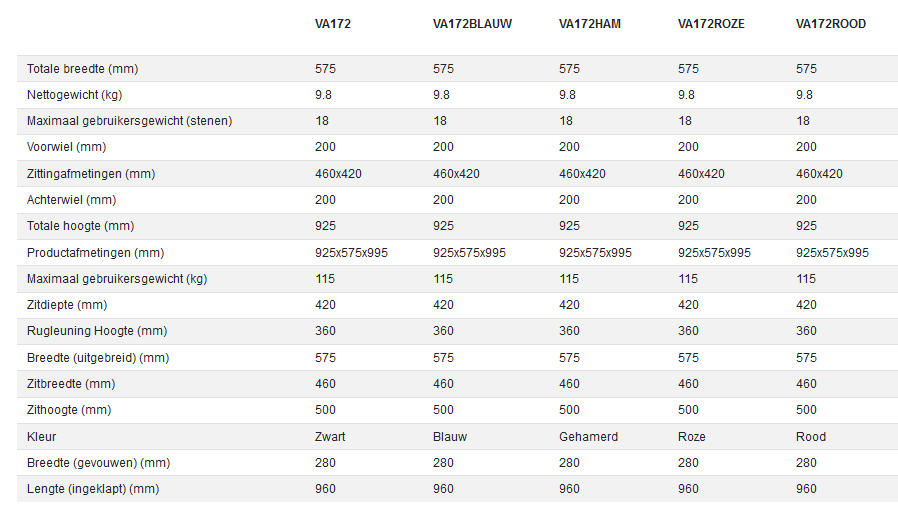The height and width of the screenshot is (508, 898).
Task: Click the Zithoogte (mm) row label
Action: click(x=68, y=410)
